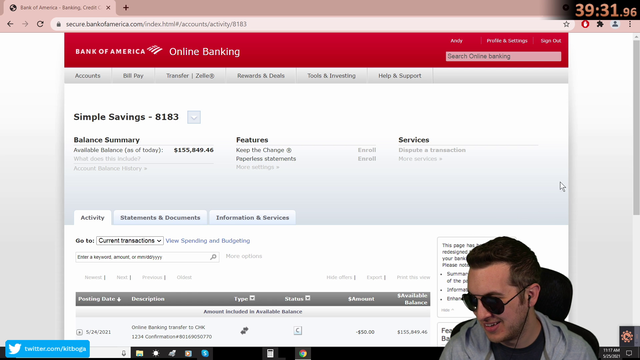640x360 pixels.
Task: Click 'View Spending and Budgeting' link
Action: click(208, 240)
